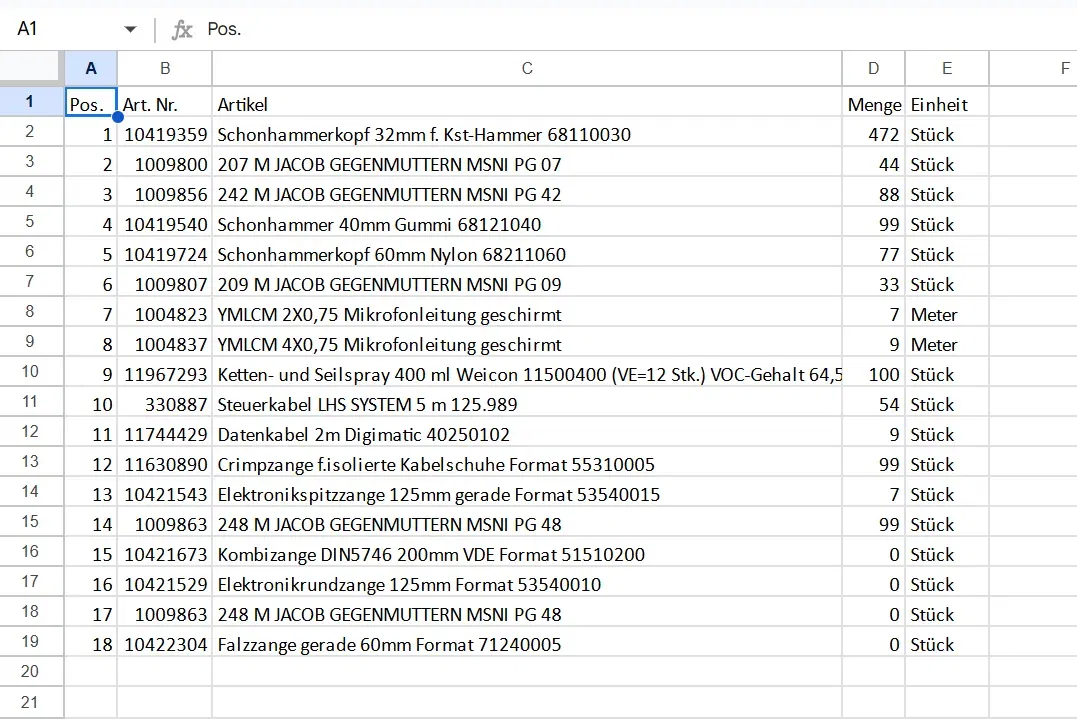
Task: Open the name box dropdown arrow
Action: click(130, 29)
